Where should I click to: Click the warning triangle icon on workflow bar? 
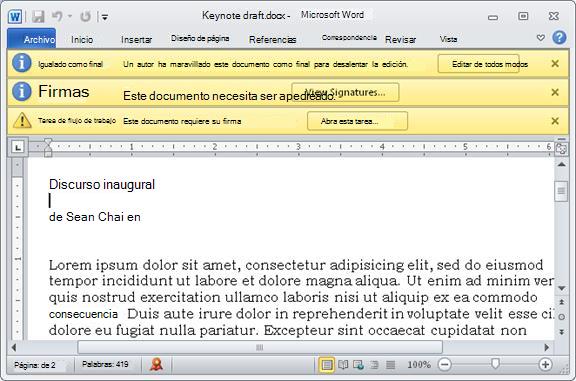tap(22, 120)
